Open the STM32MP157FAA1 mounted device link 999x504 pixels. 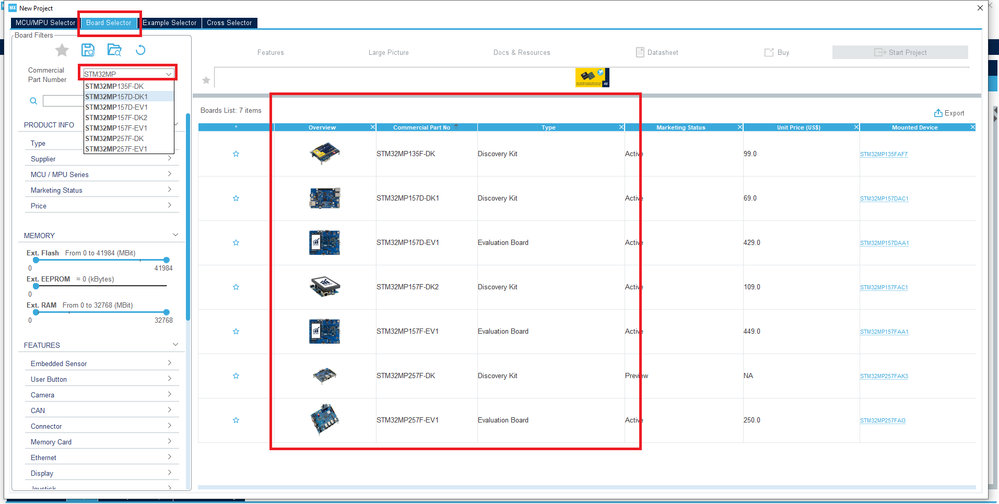(x=884, y=332)
